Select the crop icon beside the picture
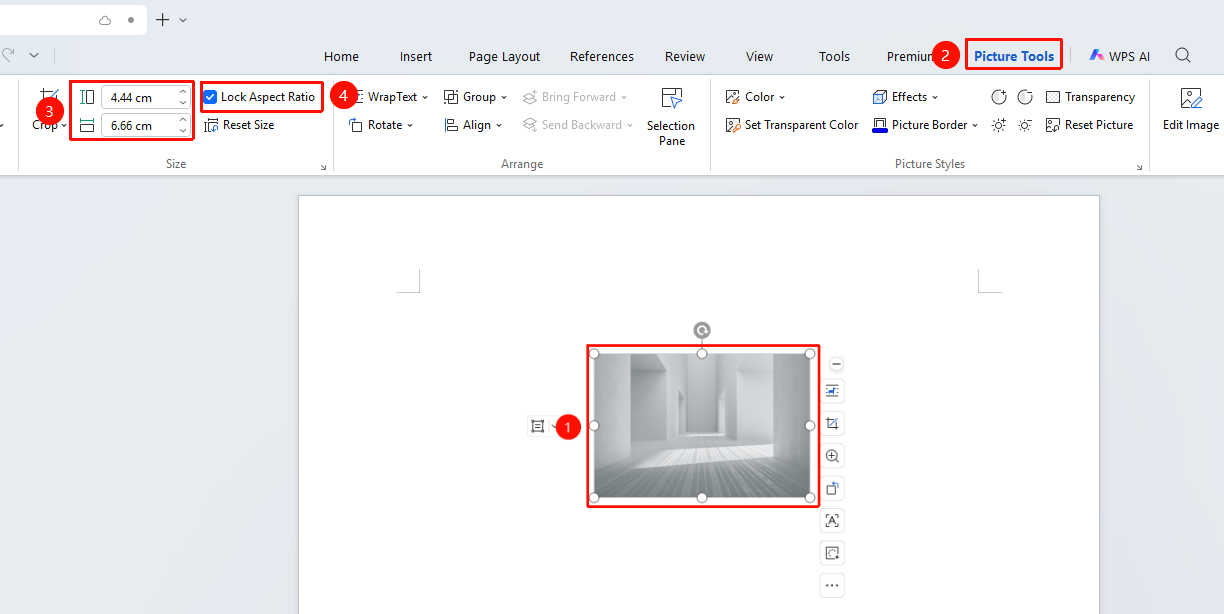Screen dimensions: 1224x614 coord(832,424)
